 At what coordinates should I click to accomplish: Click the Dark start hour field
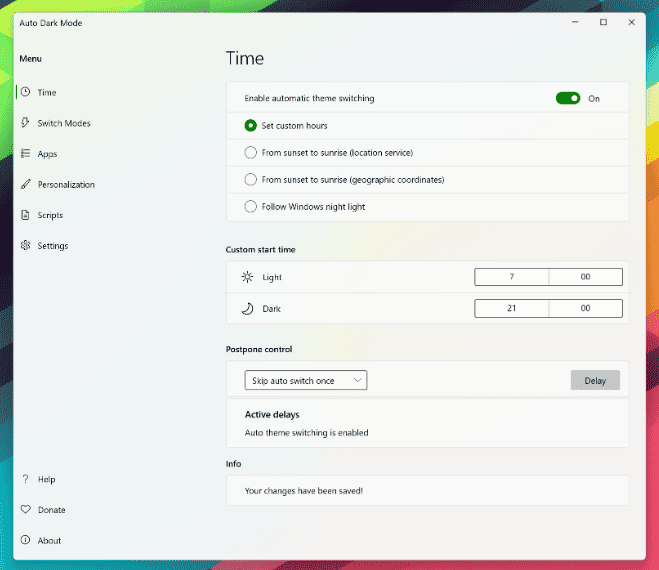(511, 309)
